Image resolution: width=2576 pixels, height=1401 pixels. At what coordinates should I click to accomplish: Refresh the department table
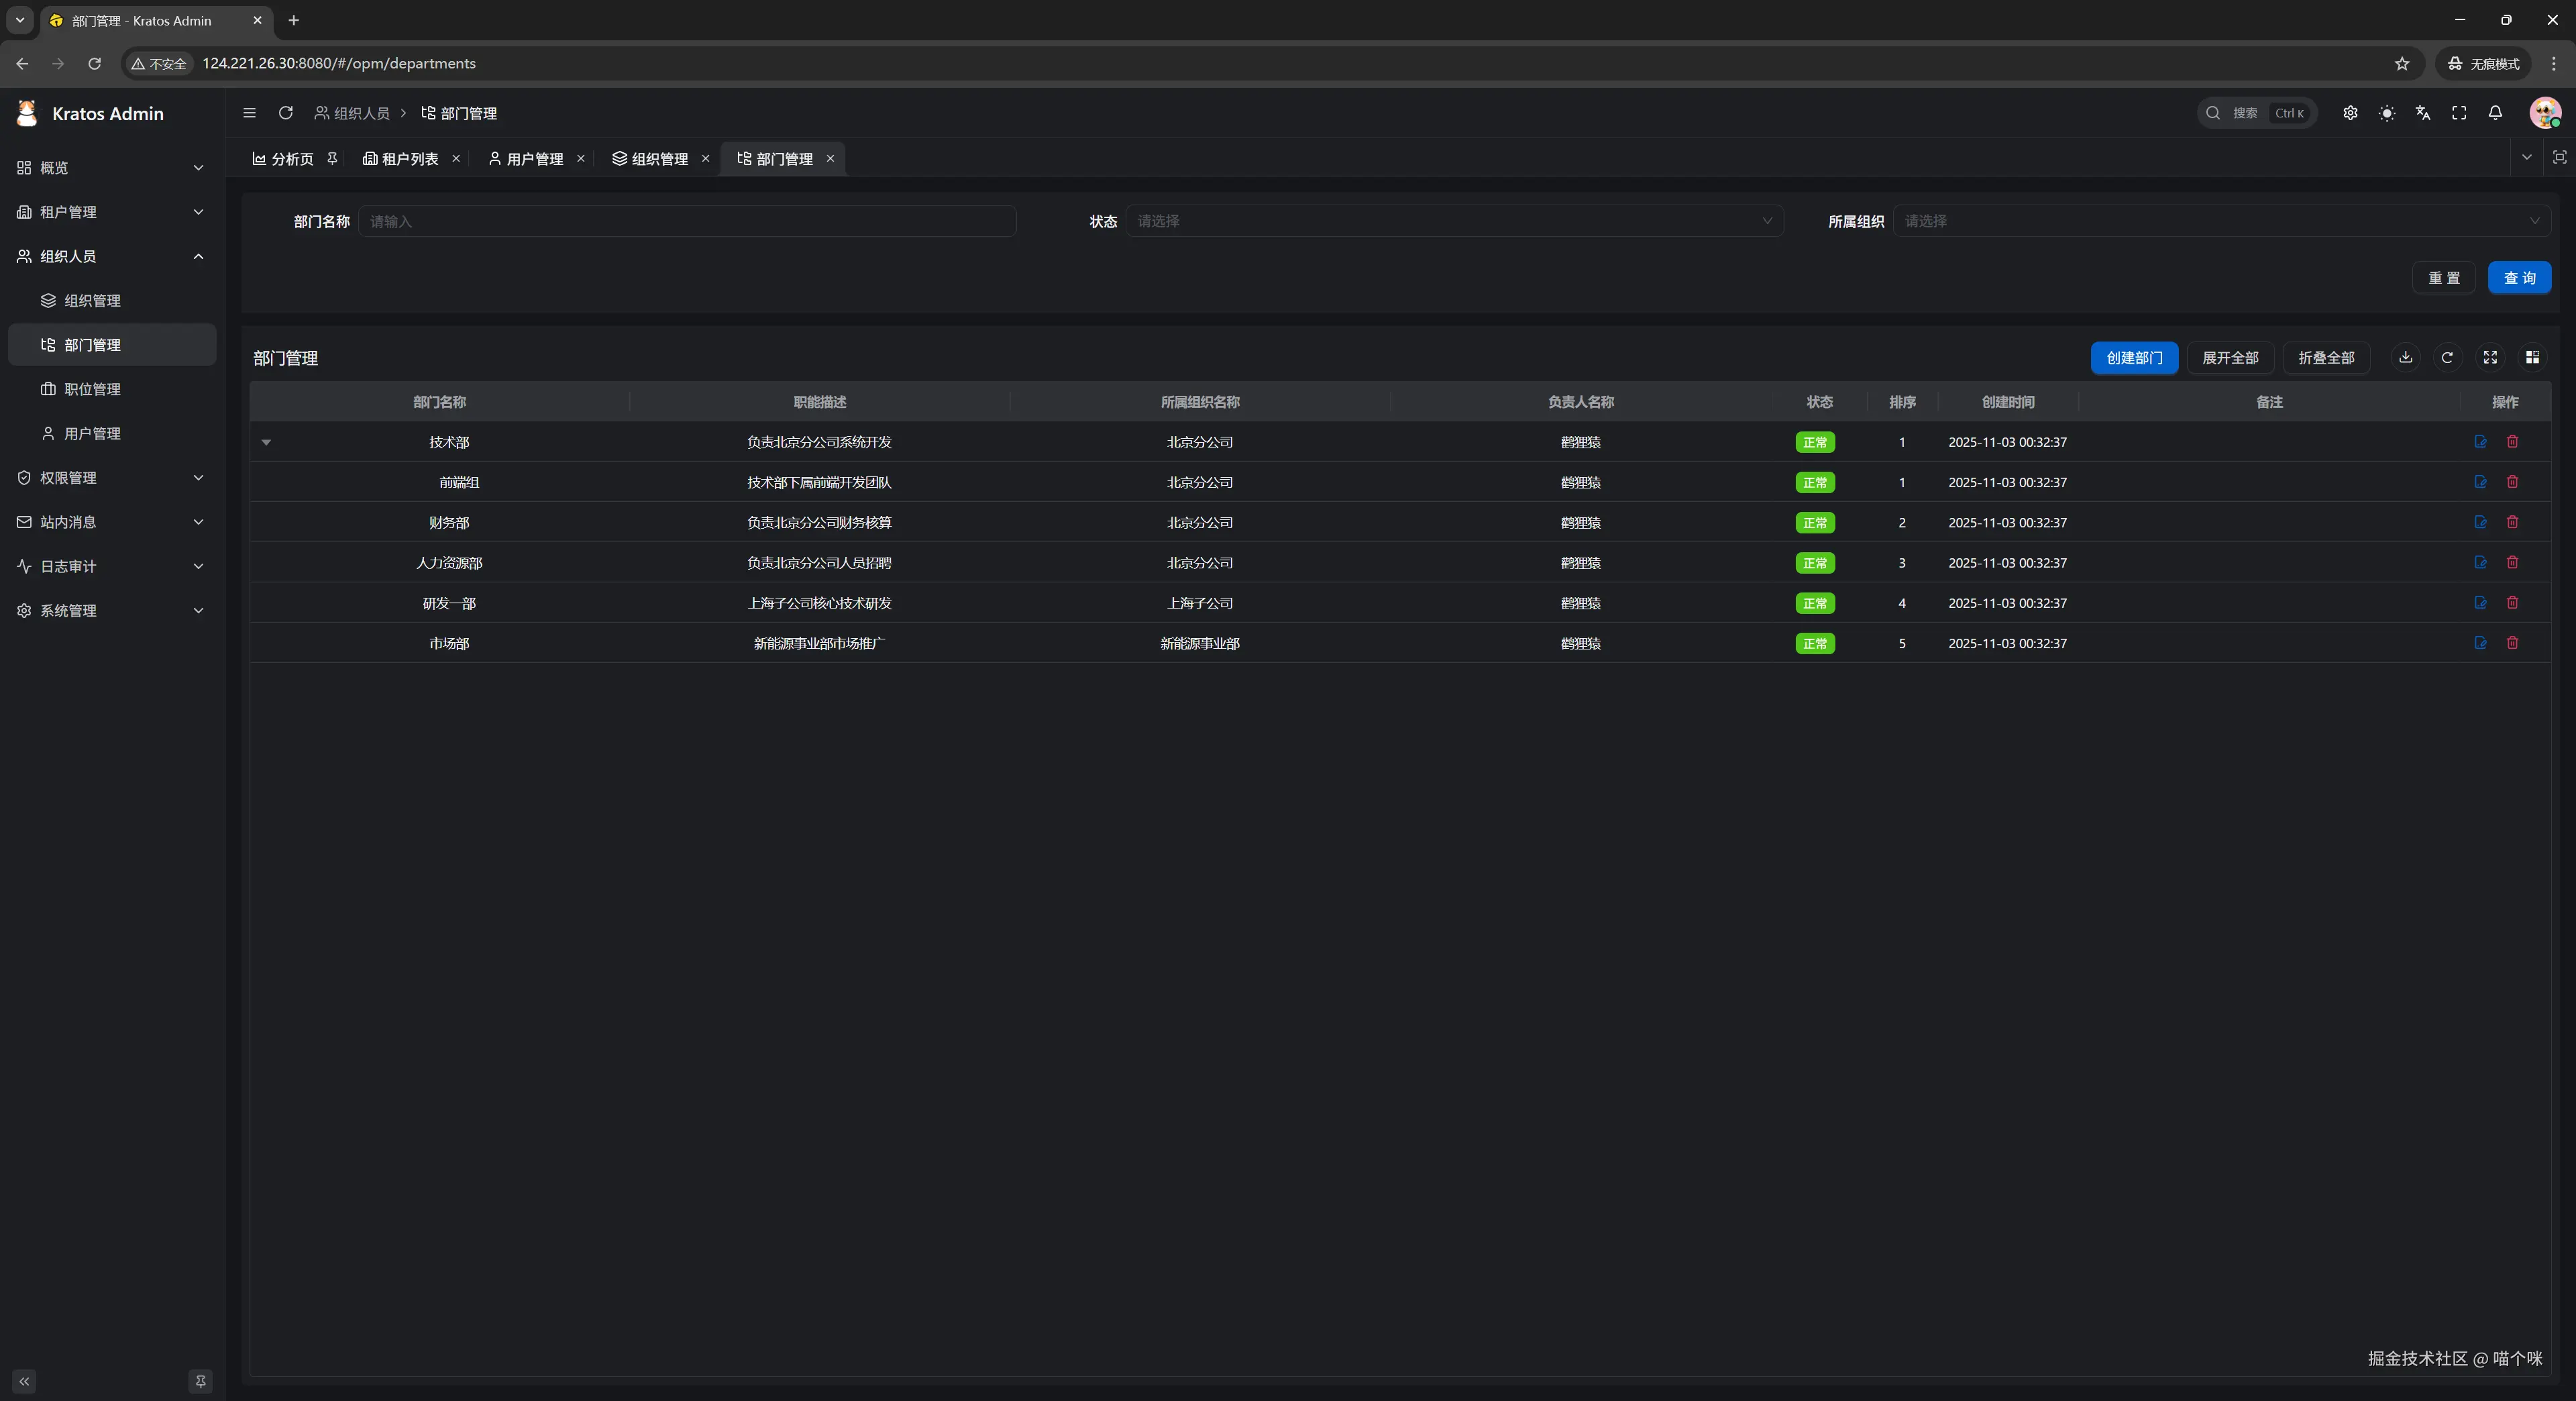pyautogui.click(x=2447, y=357)
